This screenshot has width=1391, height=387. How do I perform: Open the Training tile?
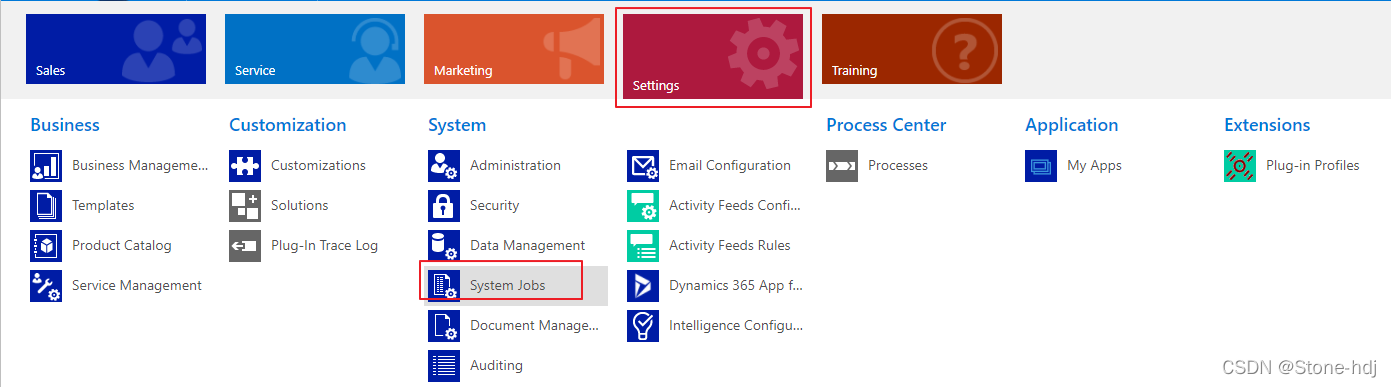click(x=912, y=49)
